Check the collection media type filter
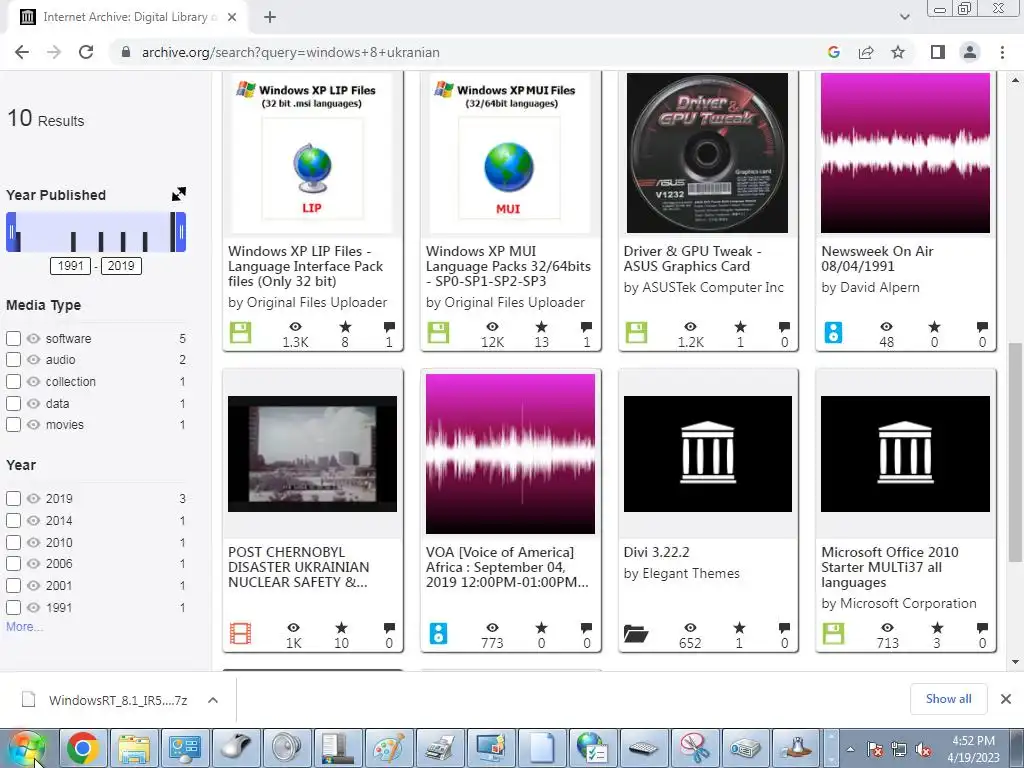This screenshot has height=768, width=1024. pyautogui.click(x=13, y=381)
